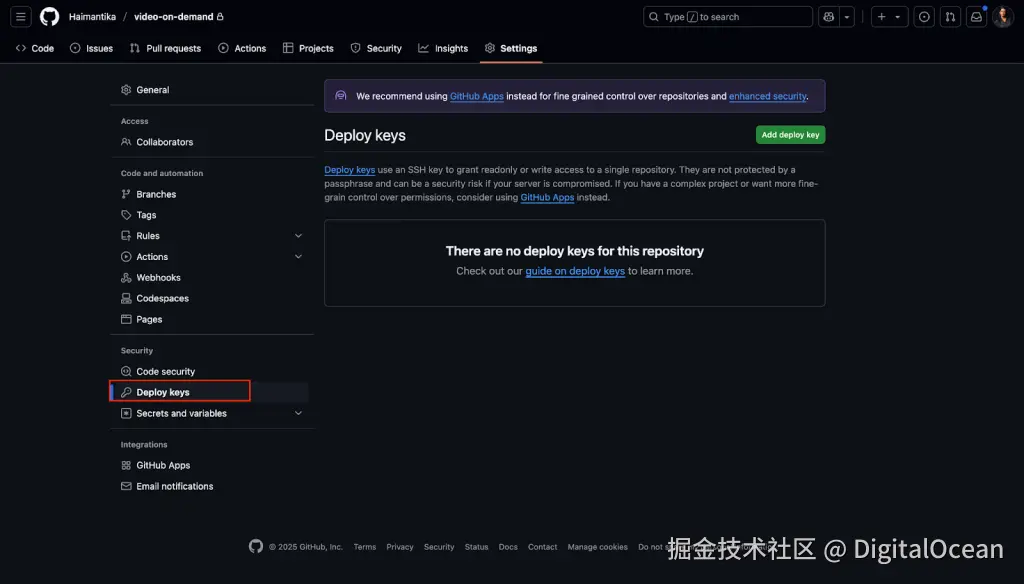Open Deploy keys link in description
1024x584 pixels.
[x=349, y=170]
